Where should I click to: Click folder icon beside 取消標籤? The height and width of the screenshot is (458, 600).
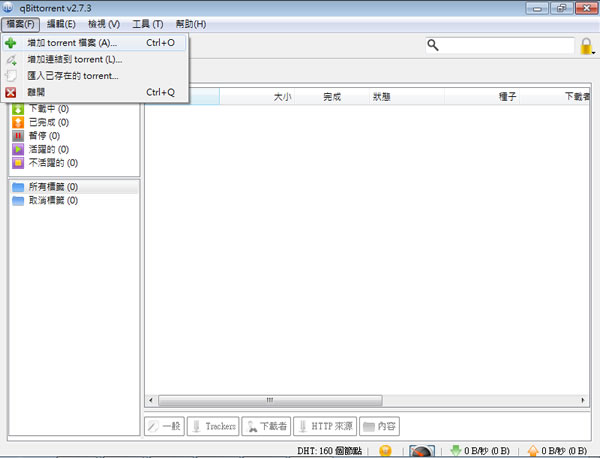(x=18, y=201)
